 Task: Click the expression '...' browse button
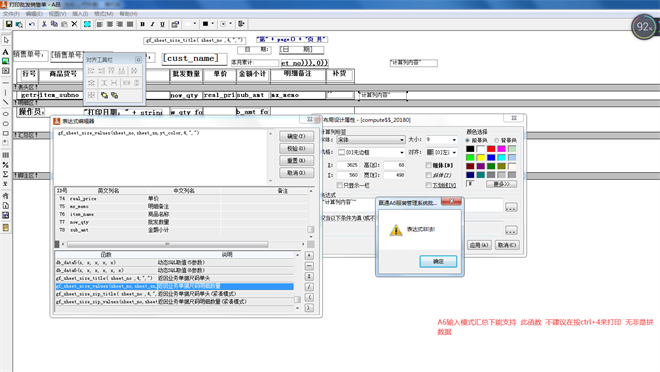click(511, 207)
